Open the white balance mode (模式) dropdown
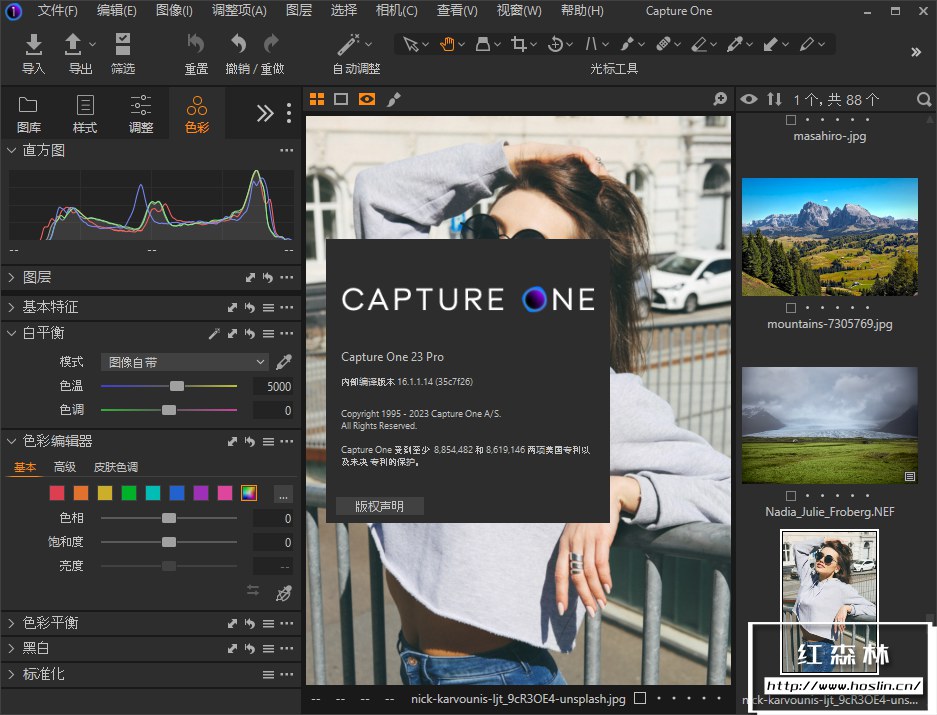 [185, 362]
